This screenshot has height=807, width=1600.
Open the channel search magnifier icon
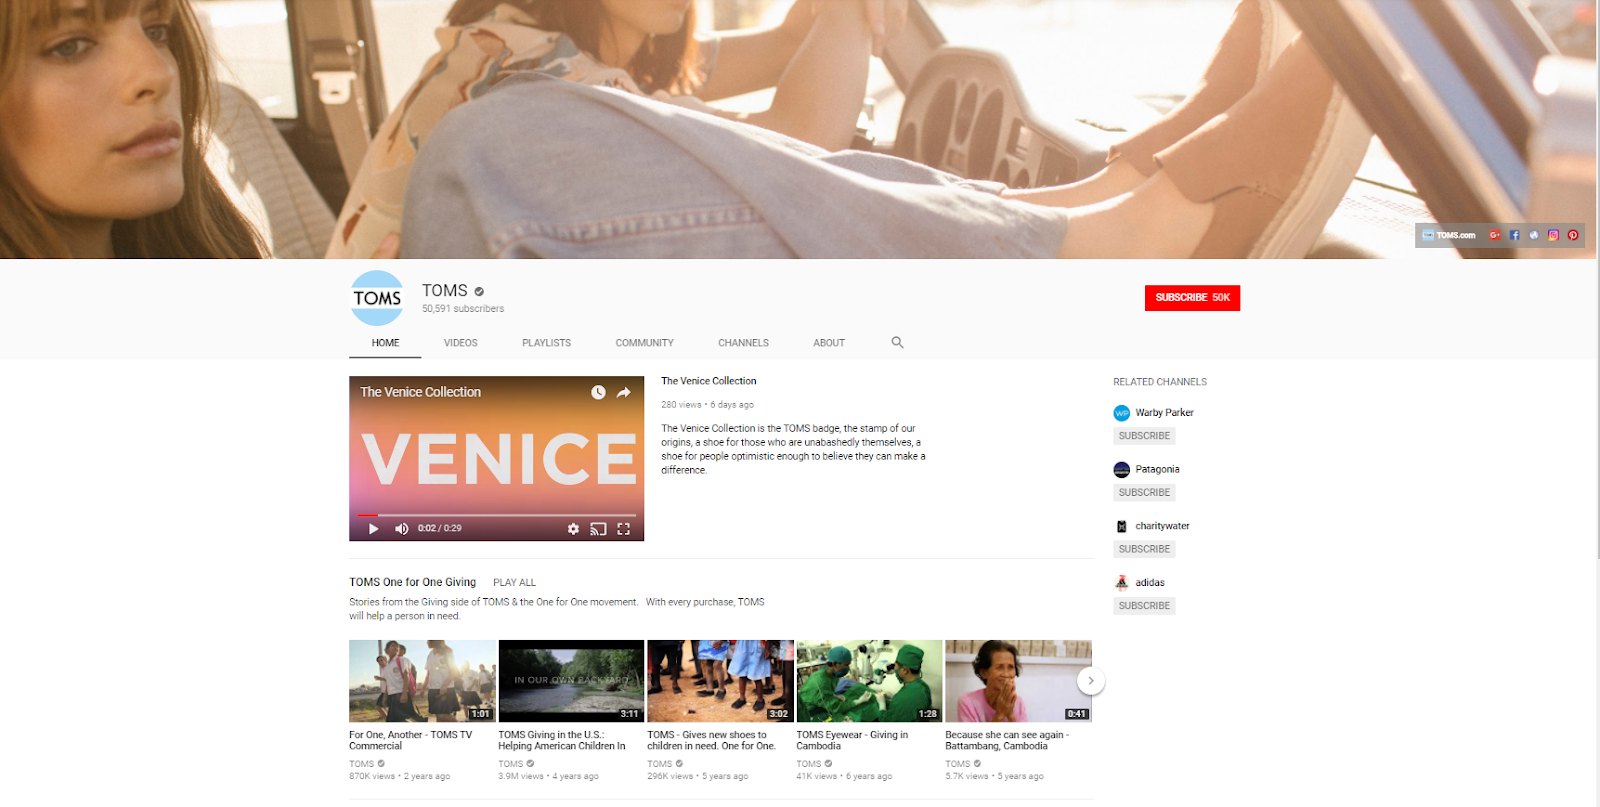897,342
